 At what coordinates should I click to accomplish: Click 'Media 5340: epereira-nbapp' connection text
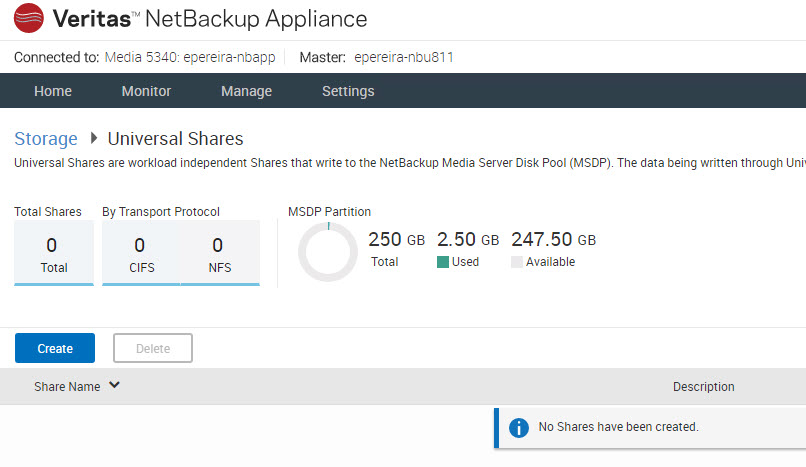[190, 57]
